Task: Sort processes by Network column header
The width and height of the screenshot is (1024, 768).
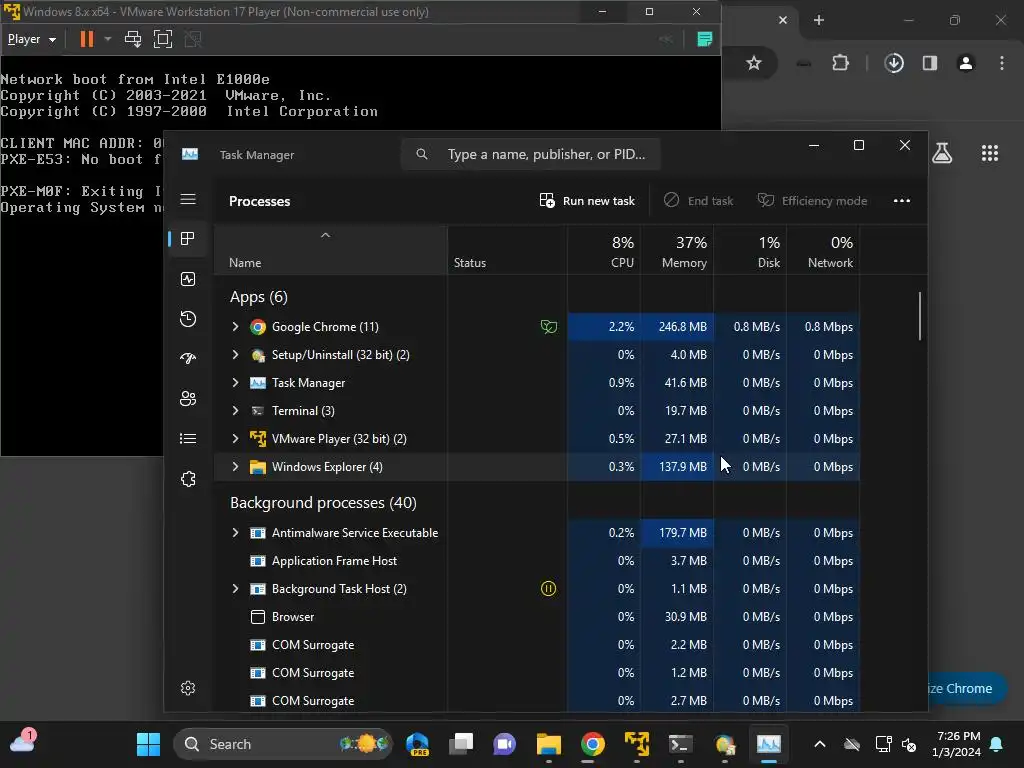Action: point(823,250)
